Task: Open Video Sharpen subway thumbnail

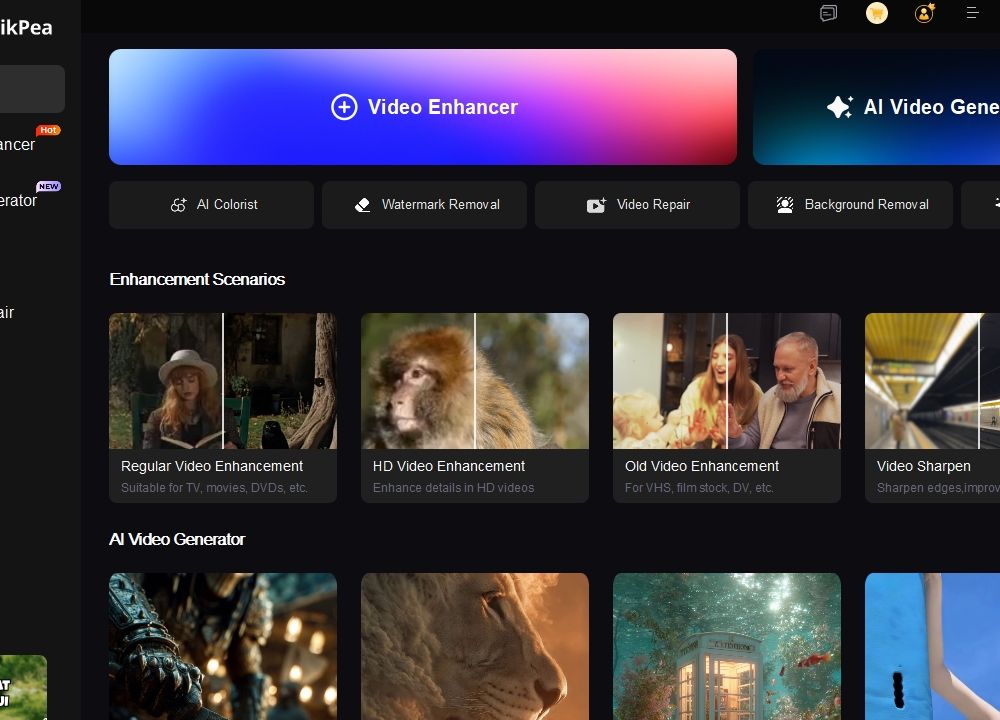Action: [932, 381]
